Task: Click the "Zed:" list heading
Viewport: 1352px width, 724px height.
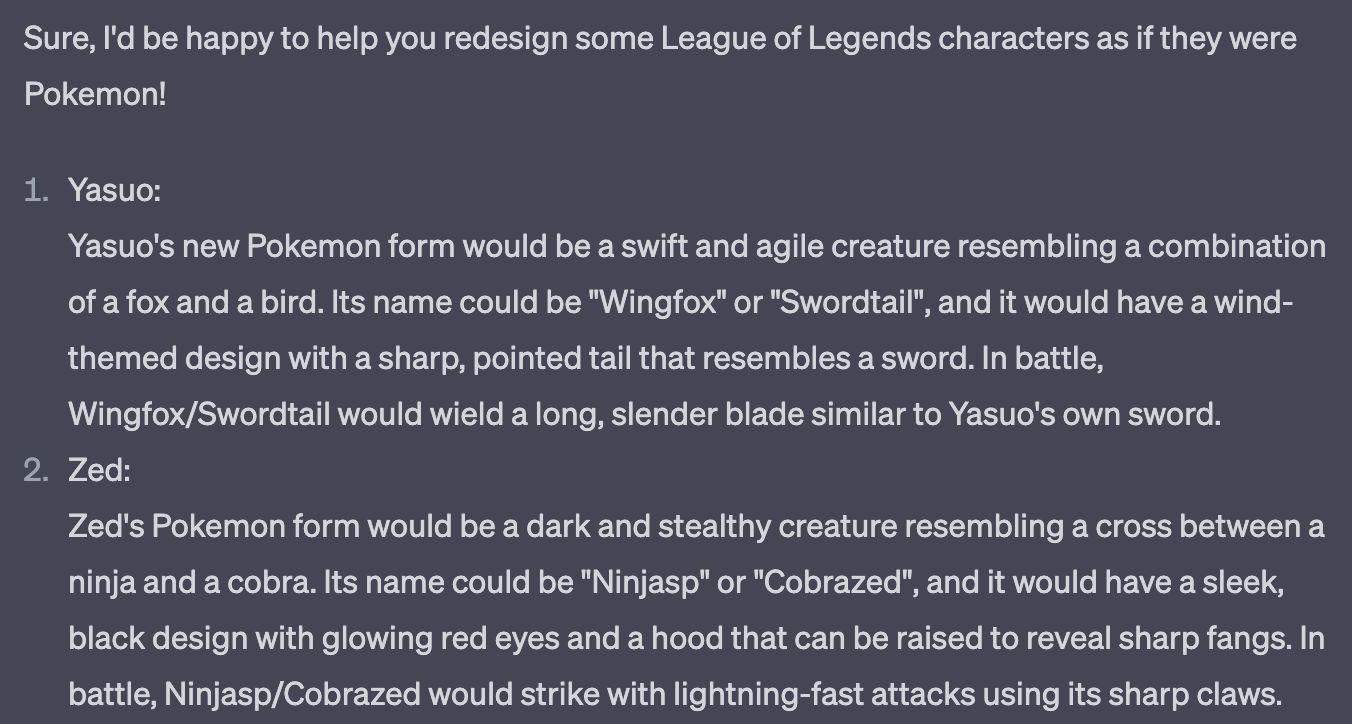Action: [99, 470]
